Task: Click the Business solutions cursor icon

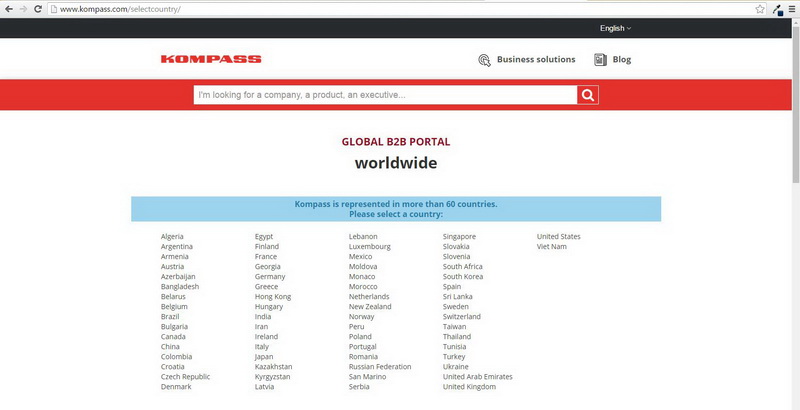Action: point(484,60)
